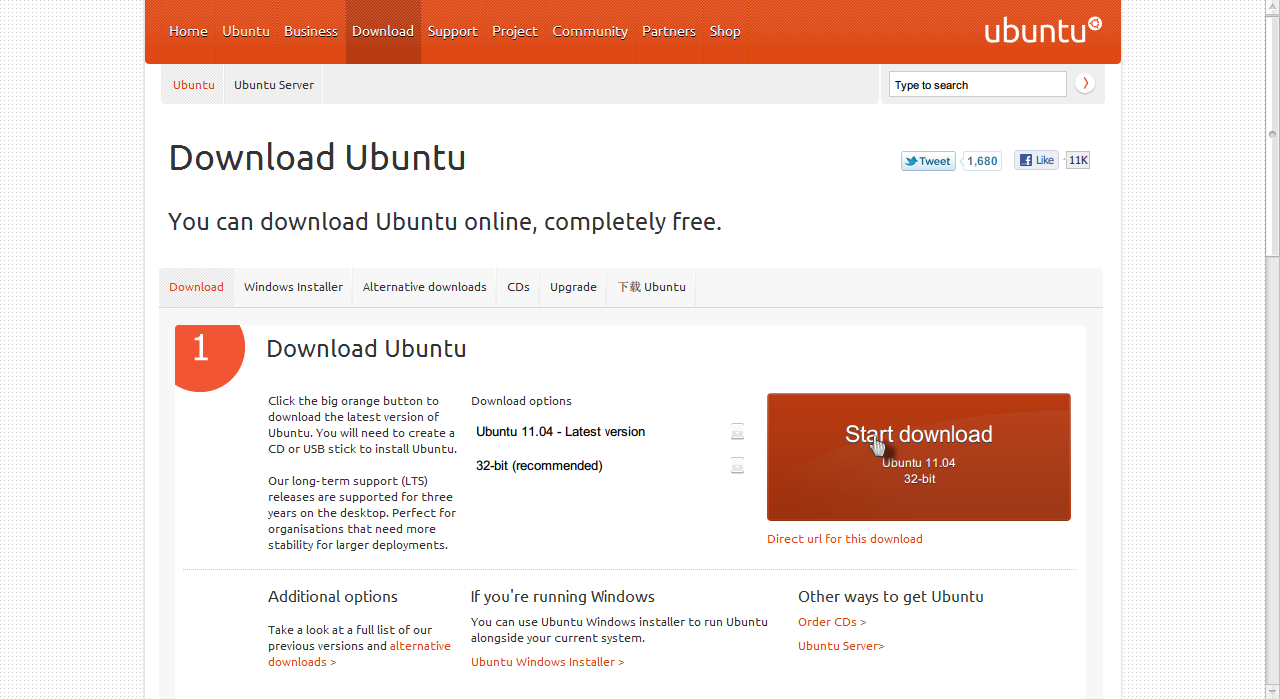Open the CDs tab

(518, 287)
